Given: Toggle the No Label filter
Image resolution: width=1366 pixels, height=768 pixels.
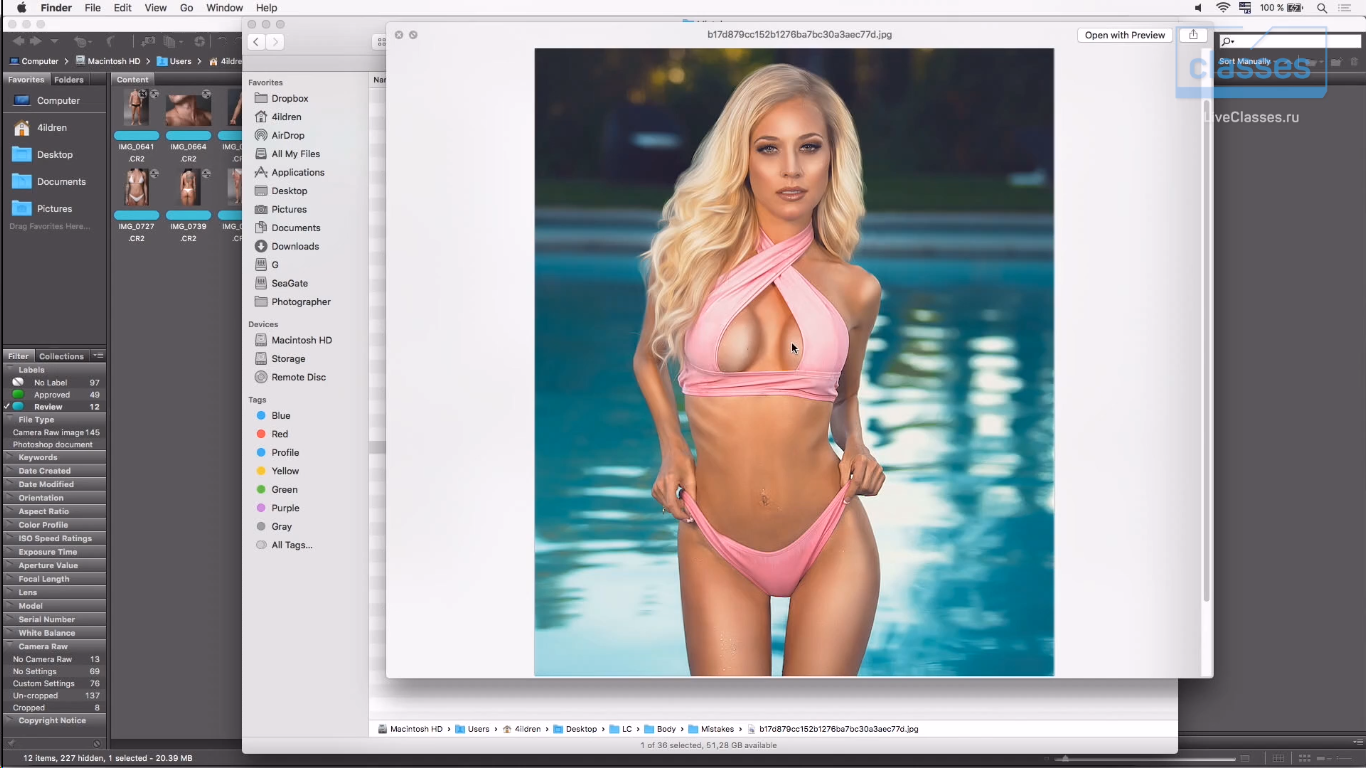Looking at the screenshot, I should [50, 383].
